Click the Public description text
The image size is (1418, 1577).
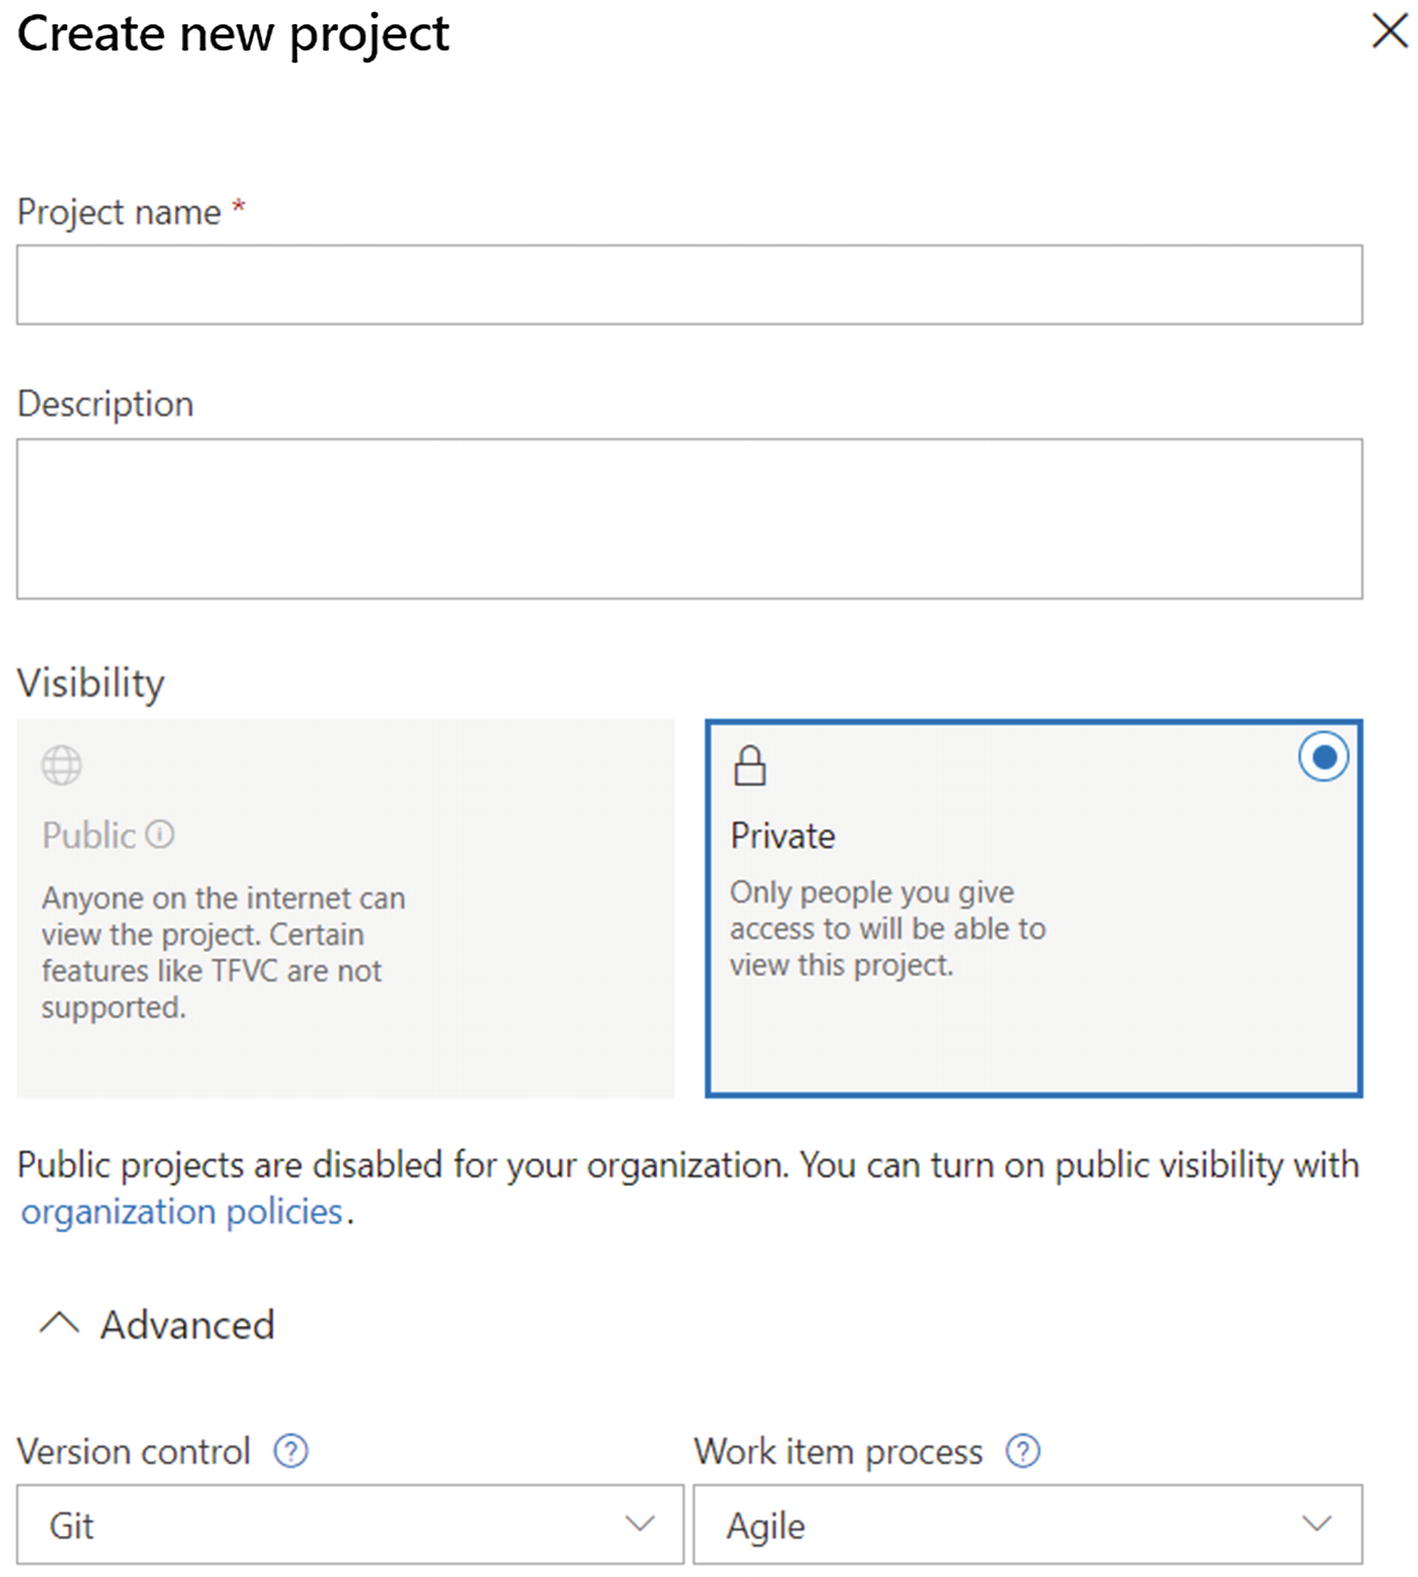point(223,952)
